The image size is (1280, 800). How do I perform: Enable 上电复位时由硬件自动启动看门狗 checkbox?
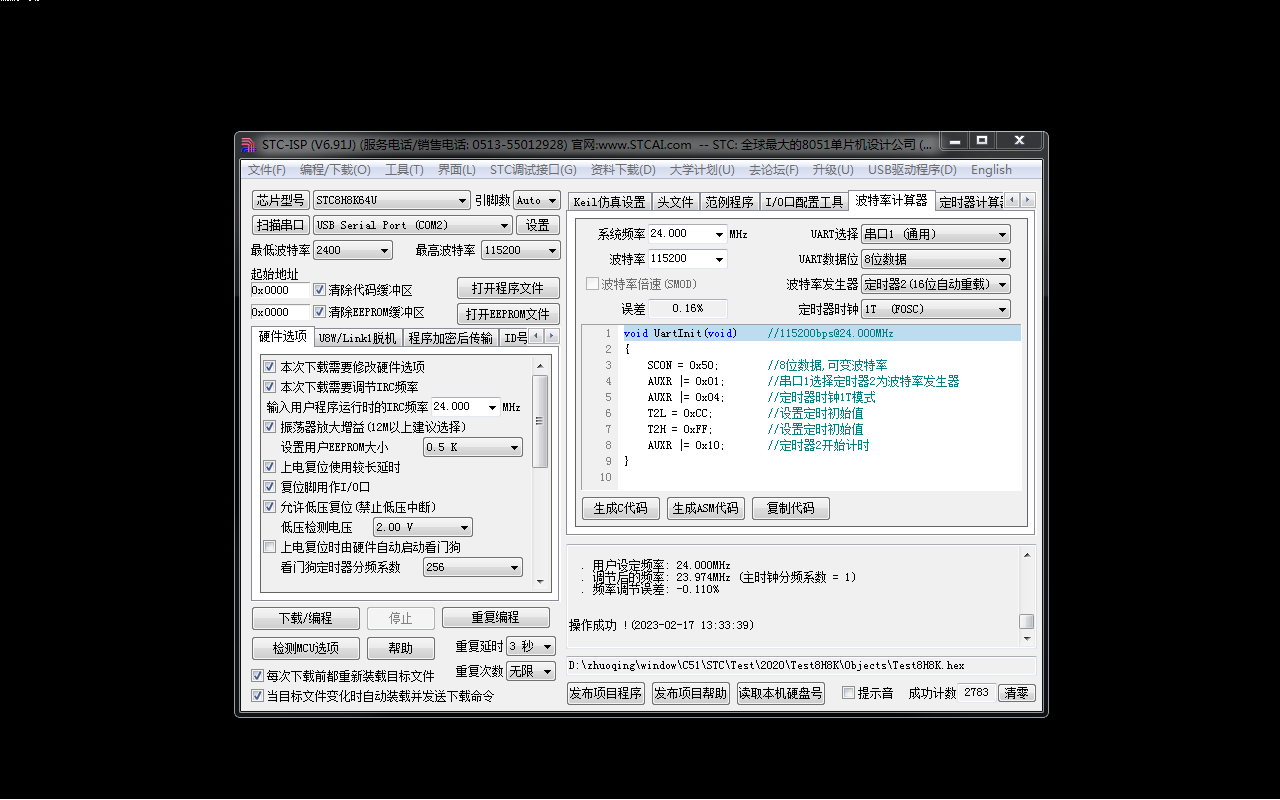270,547
